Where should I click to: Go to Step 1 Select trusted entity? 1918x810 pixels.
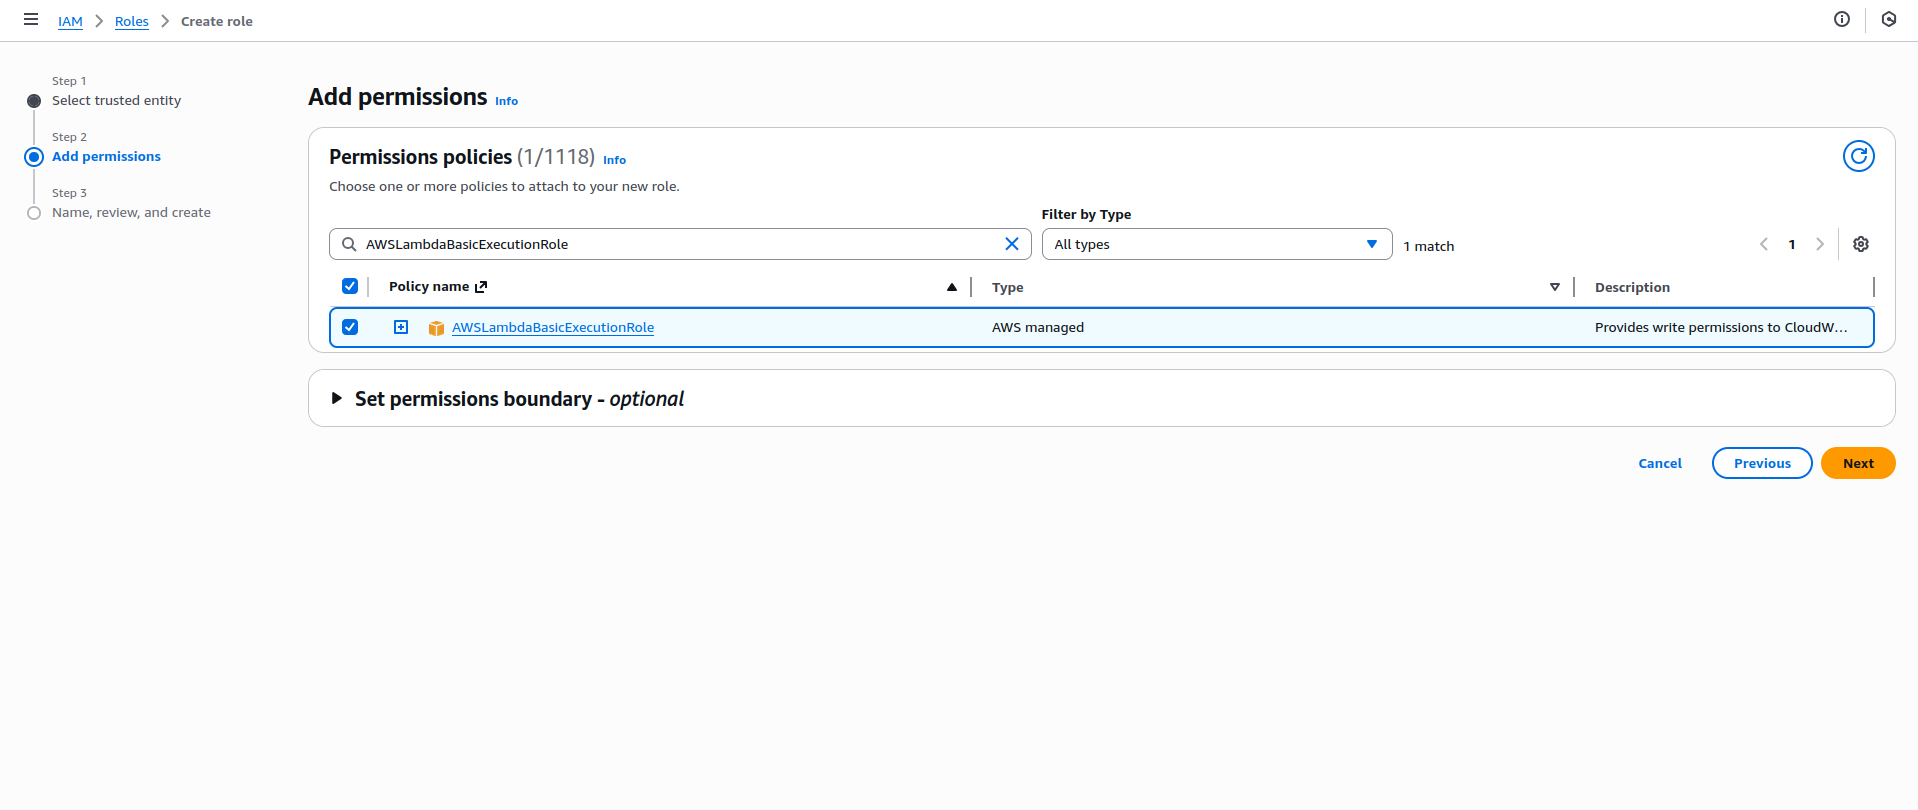point(116,100)
